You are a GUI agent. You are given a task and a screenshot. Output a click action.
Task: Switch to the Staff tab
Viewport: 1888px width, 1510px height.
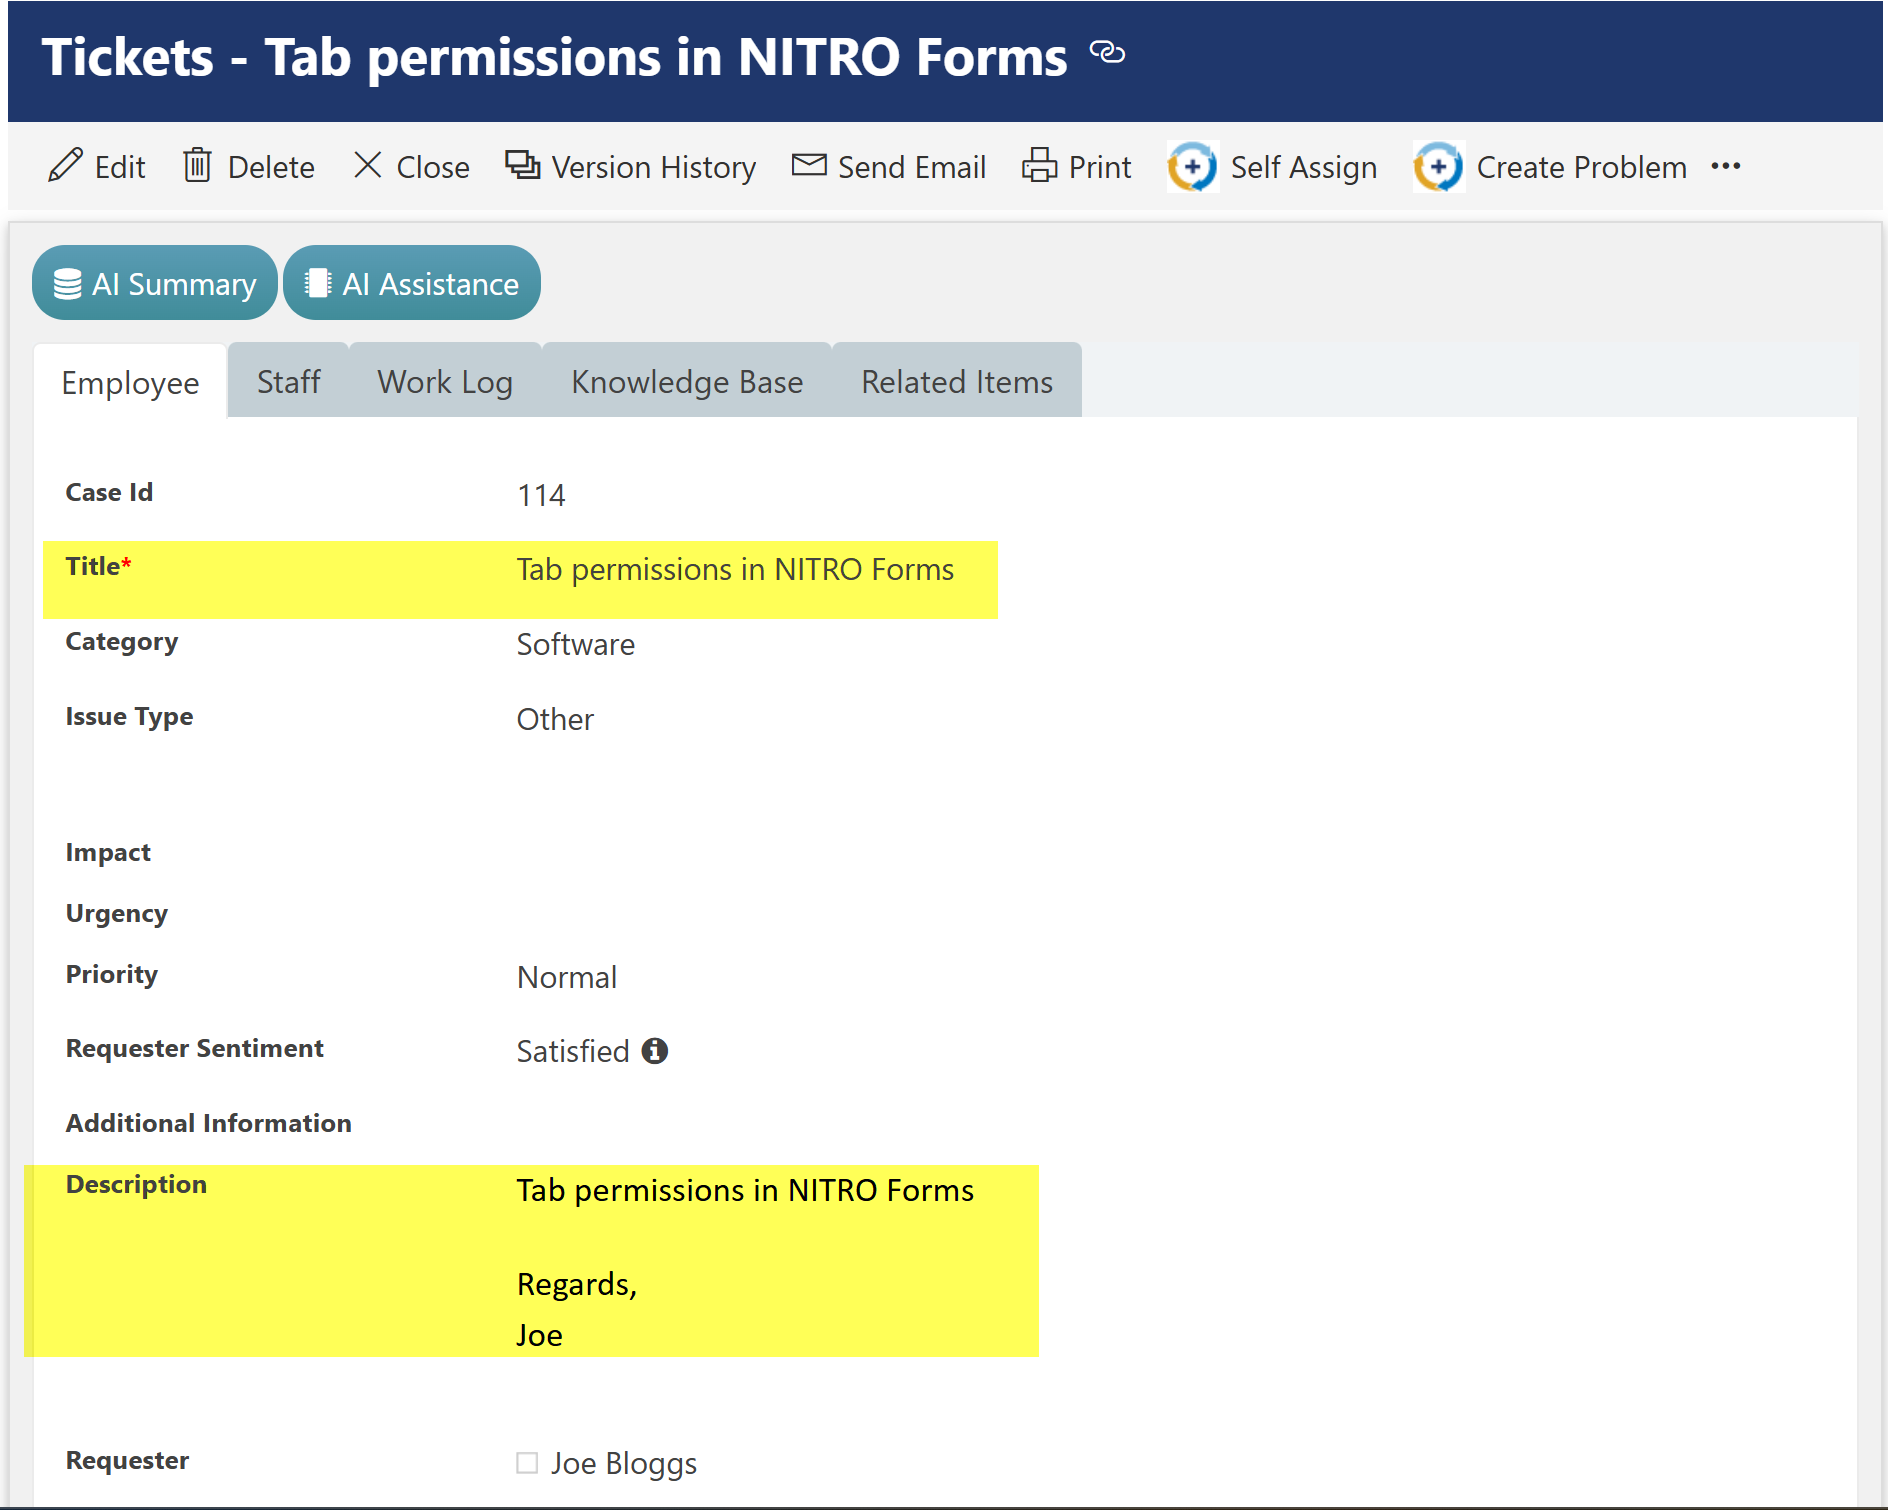click(x=288, y=382)
